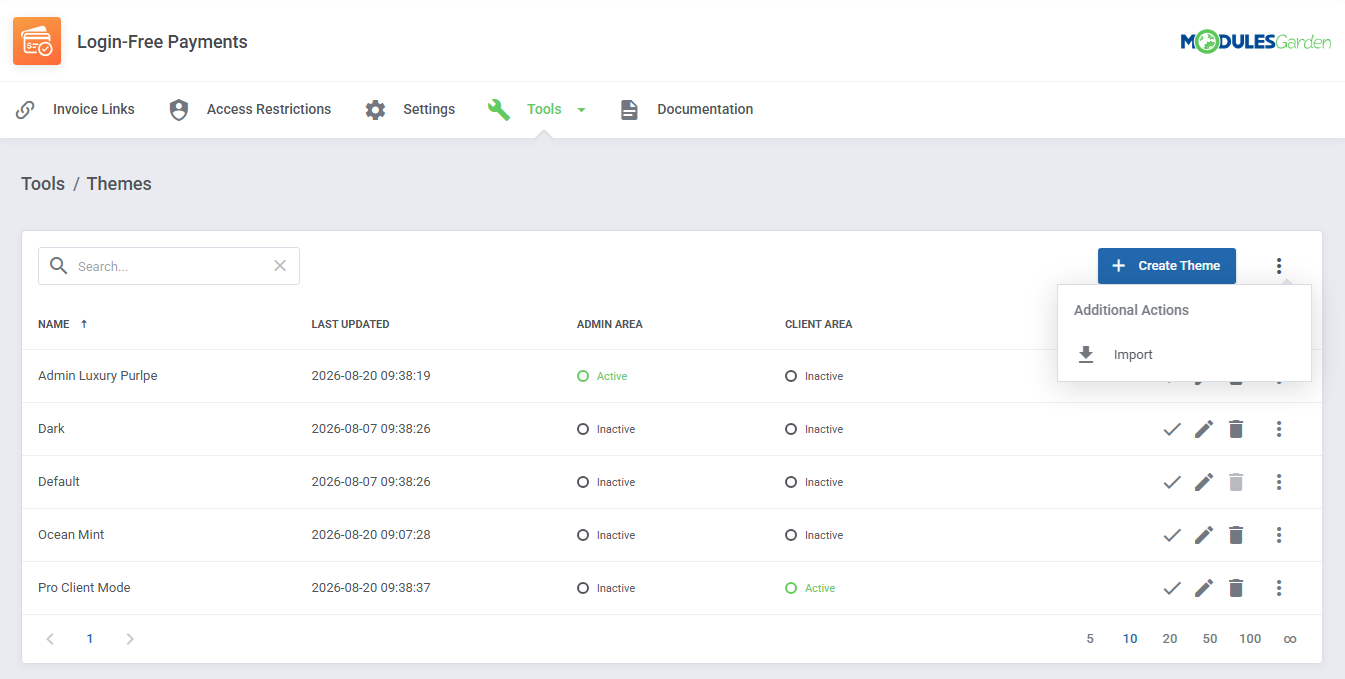Show all rows with infinity option
1345x679 pixels.
pyautogui.click(x=1290, y=639)
